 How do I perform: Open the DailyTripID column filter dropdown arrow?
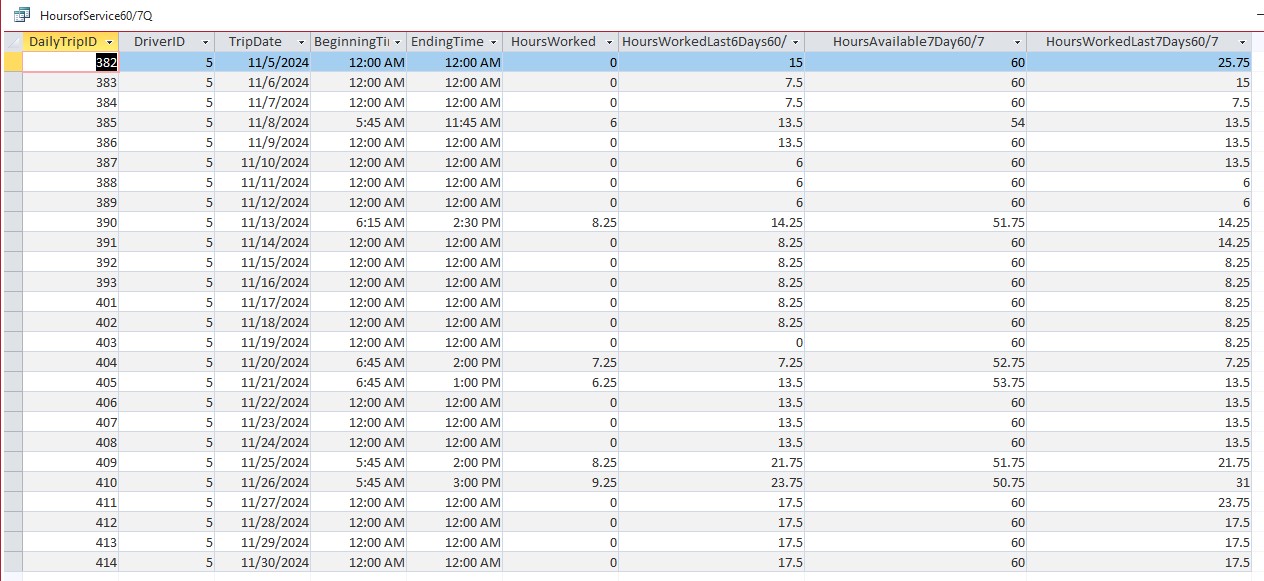tap(109, 42)
